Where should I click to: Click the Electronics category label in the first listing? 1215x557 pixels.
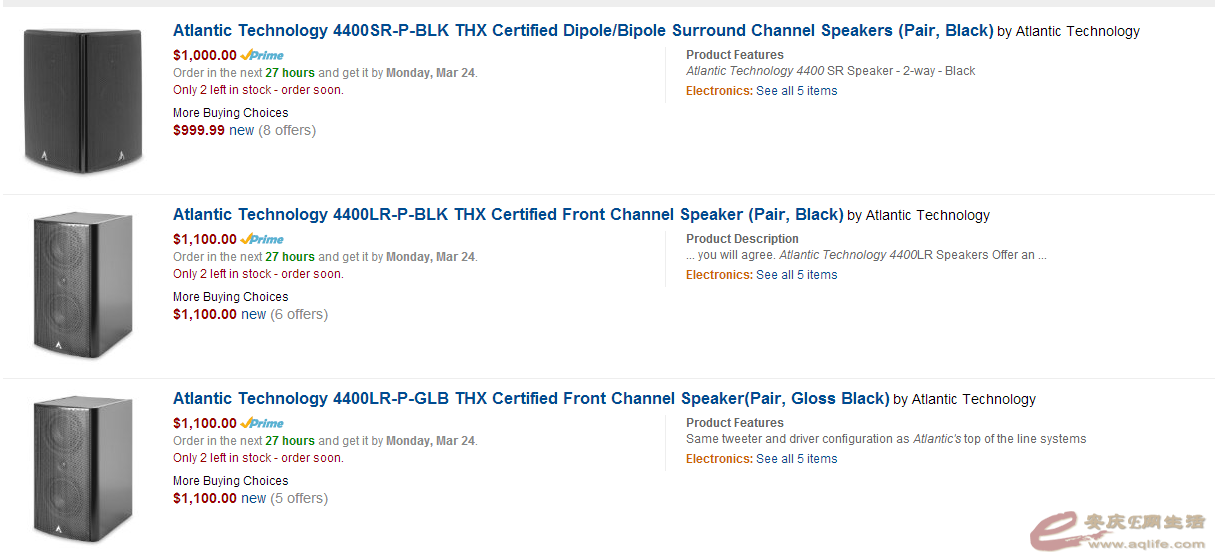coord(718,91)
